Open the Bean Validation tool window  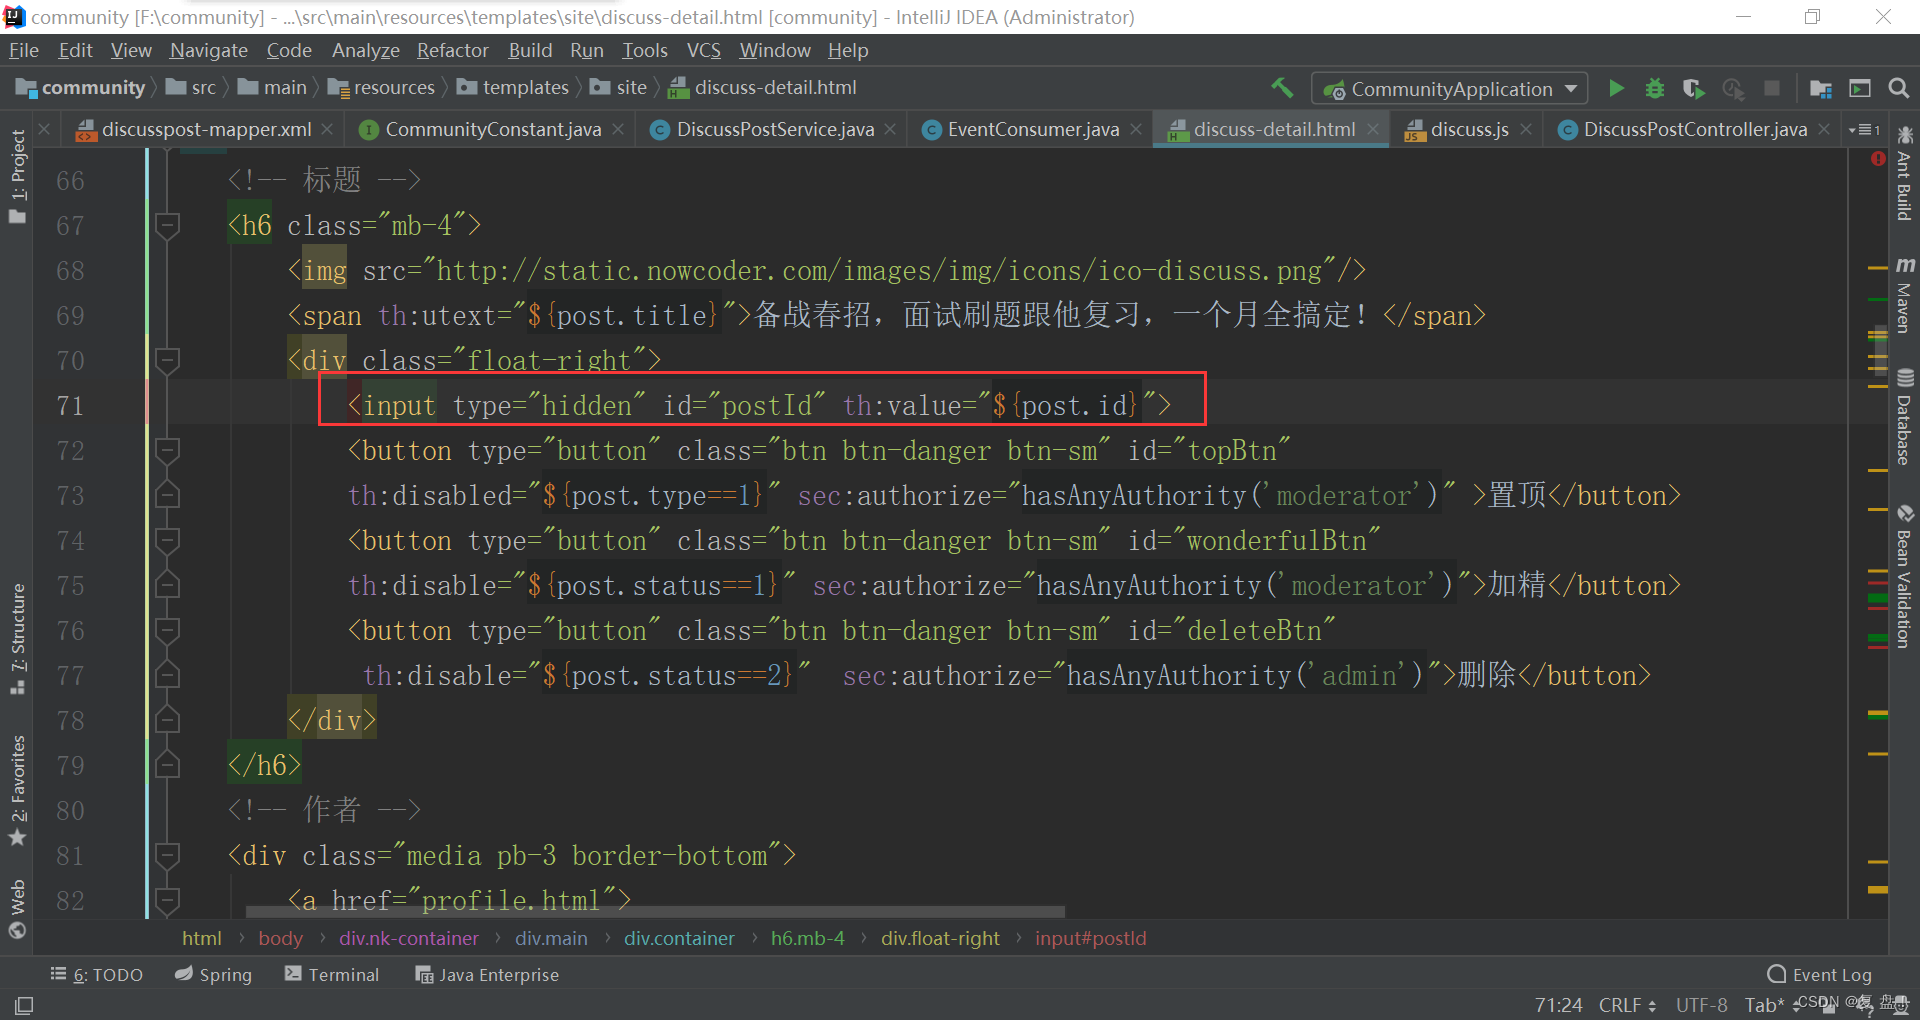coord(1904,576)
